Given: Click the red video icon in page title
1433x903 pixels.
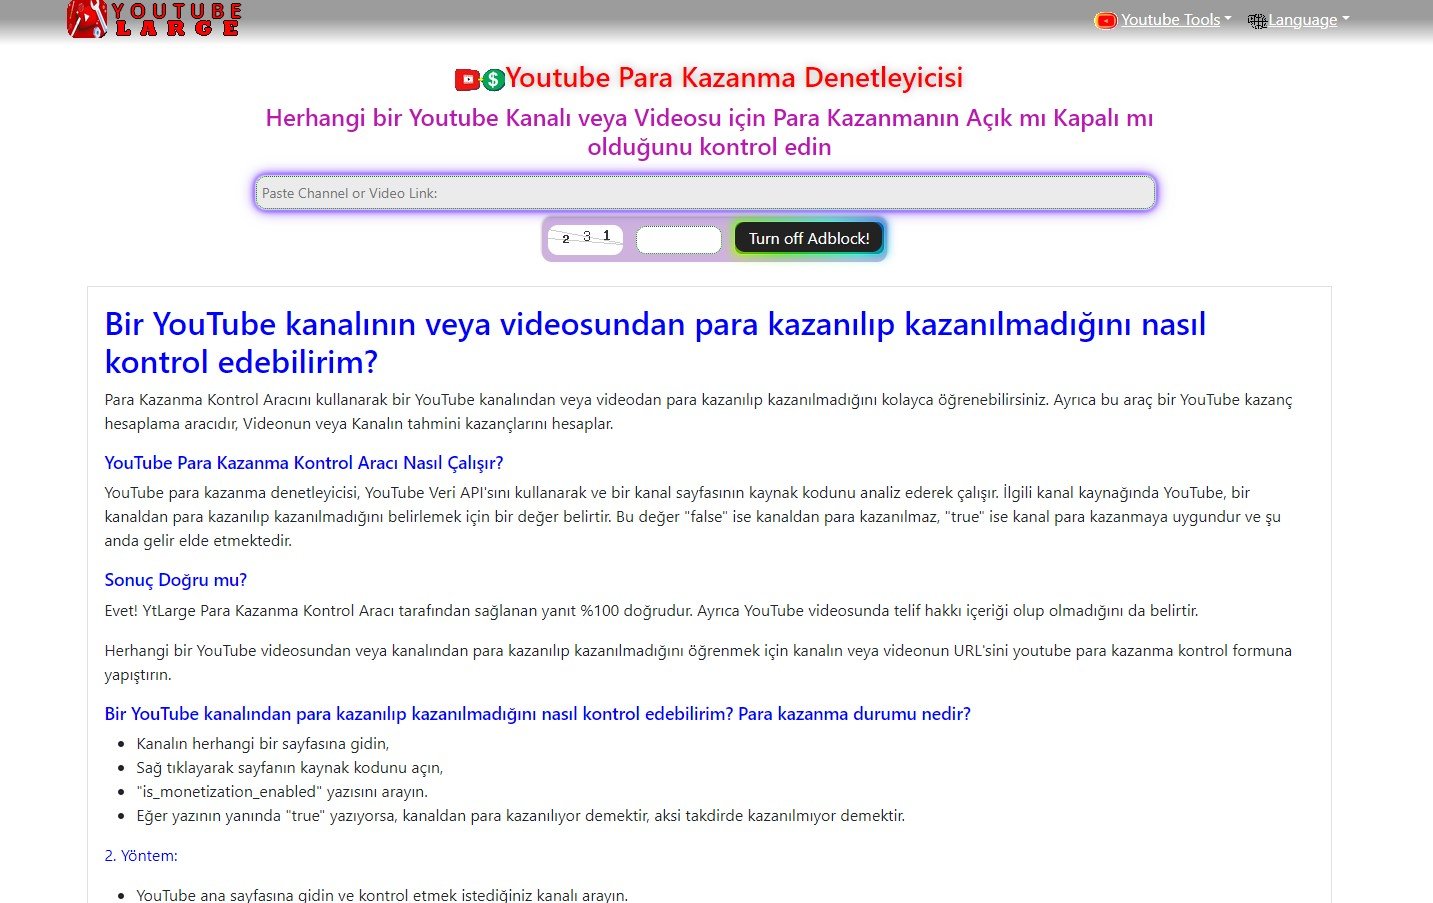Looking at the screenshot, I should [467, 79].
